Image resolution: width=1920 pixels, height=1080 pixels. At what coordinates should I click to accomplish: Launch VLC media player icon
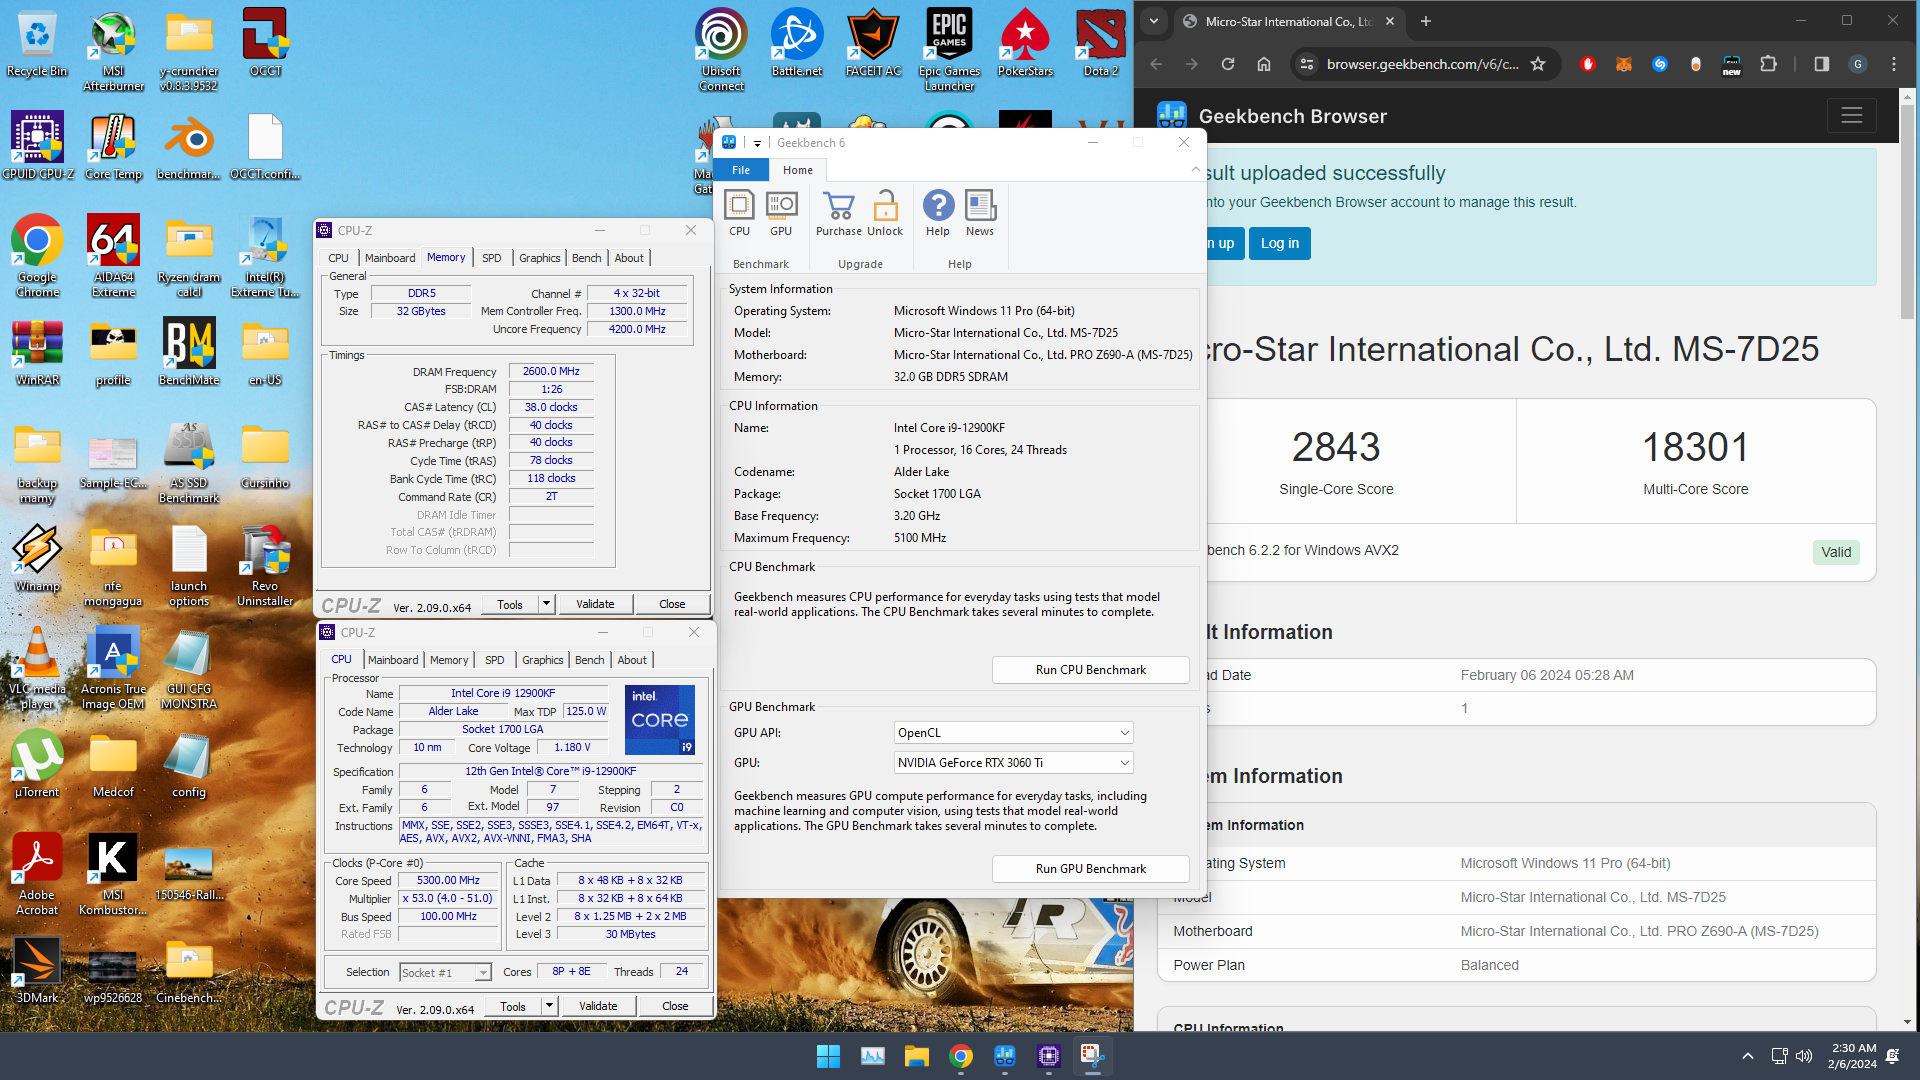coord(37,669)
